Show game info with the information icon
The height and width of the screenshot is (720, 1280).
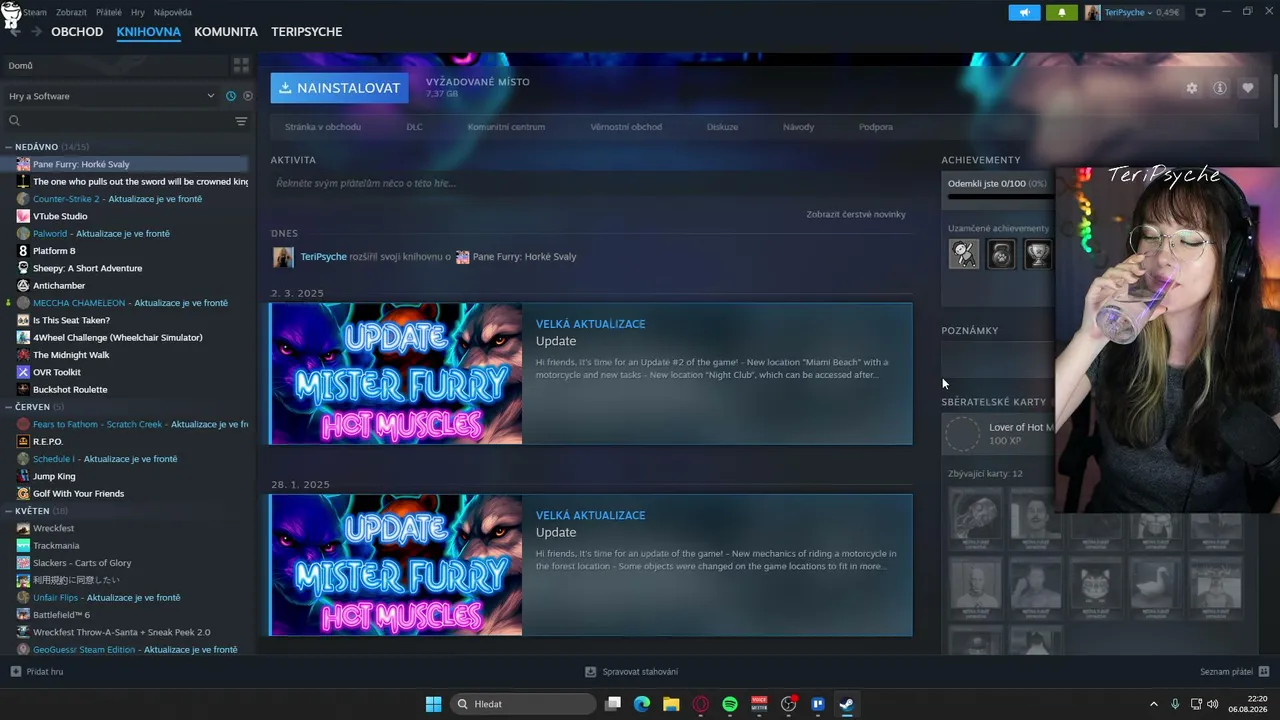pyautogui.click(x=1219, y=88)
